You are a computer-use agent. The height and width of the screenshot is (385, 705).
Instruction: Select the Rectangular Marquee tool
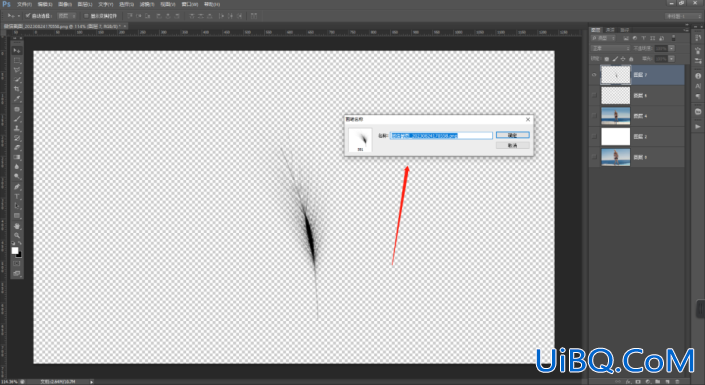coord(17,60)
